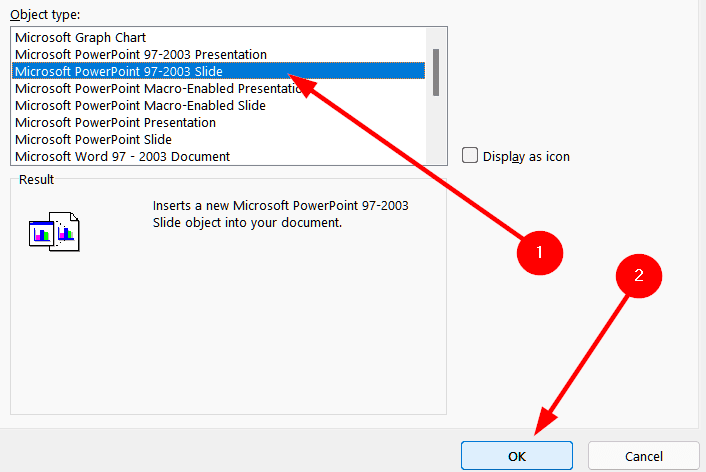Viewport: 706px width, 472px height.
Task: Click scrollbar track below the thumb
Action: point(436,131)
